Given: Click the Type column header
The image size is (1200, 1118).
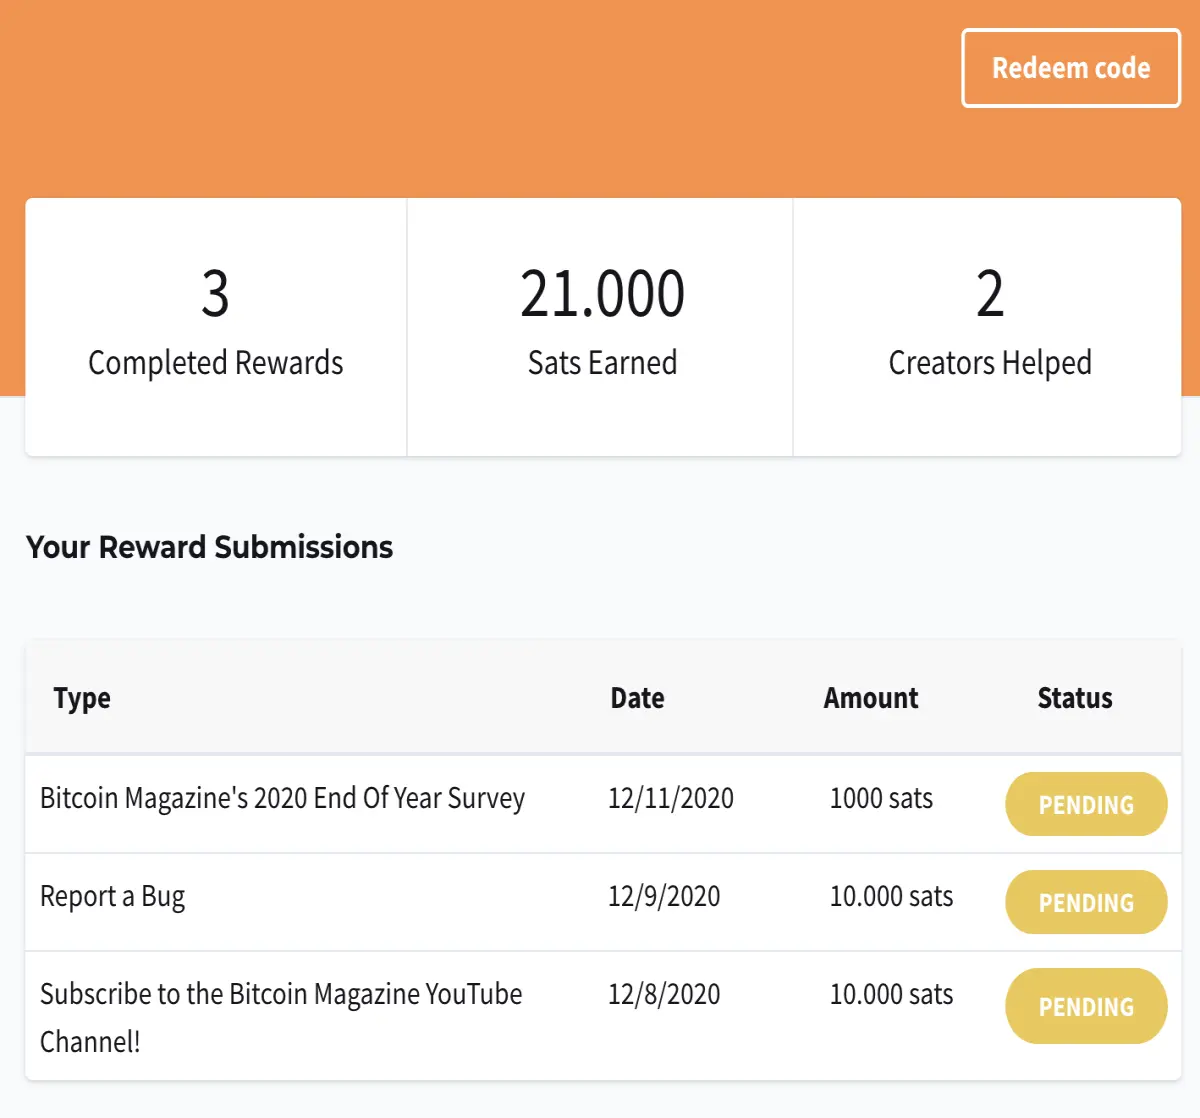Looking at the screenshot, I should point(82,698).
